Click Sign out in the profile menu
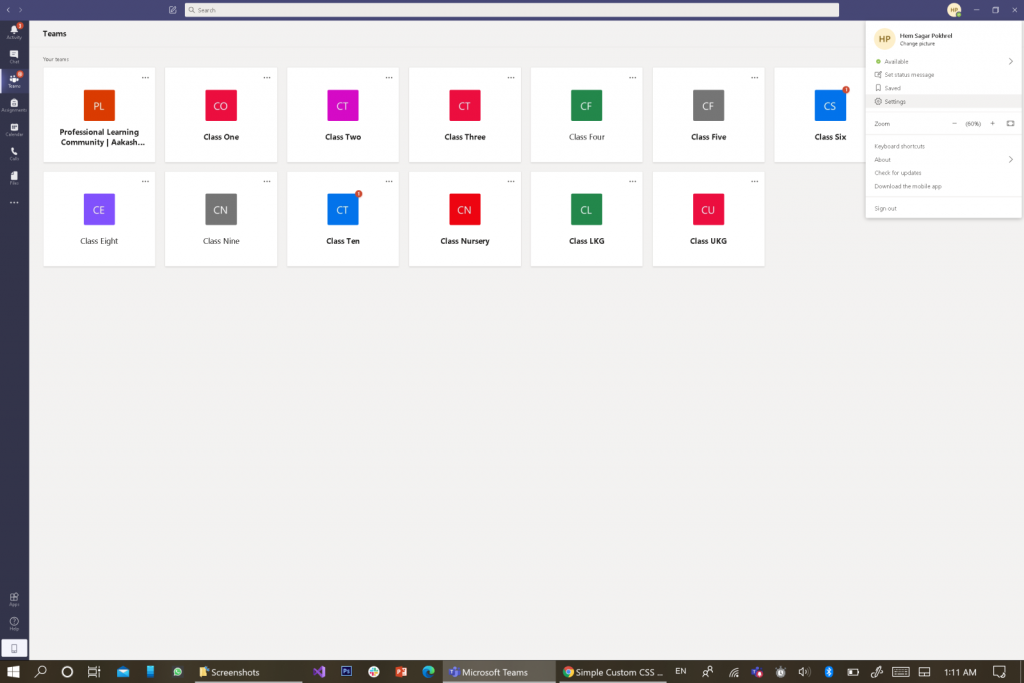The height and width of the screenshot is (683, 1024). [885, 208]
